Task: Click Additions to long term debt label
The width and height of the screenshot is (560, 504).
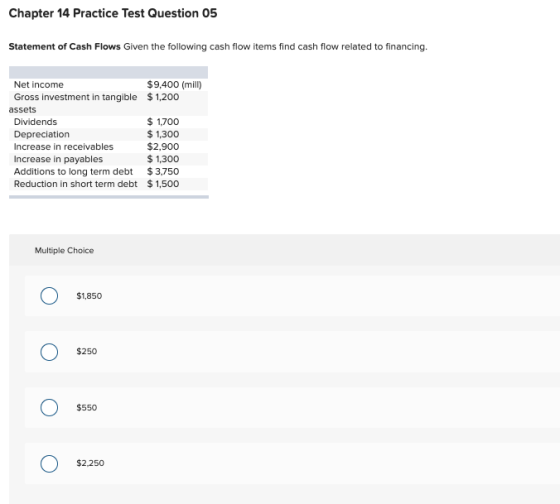Action: point(73,171)
